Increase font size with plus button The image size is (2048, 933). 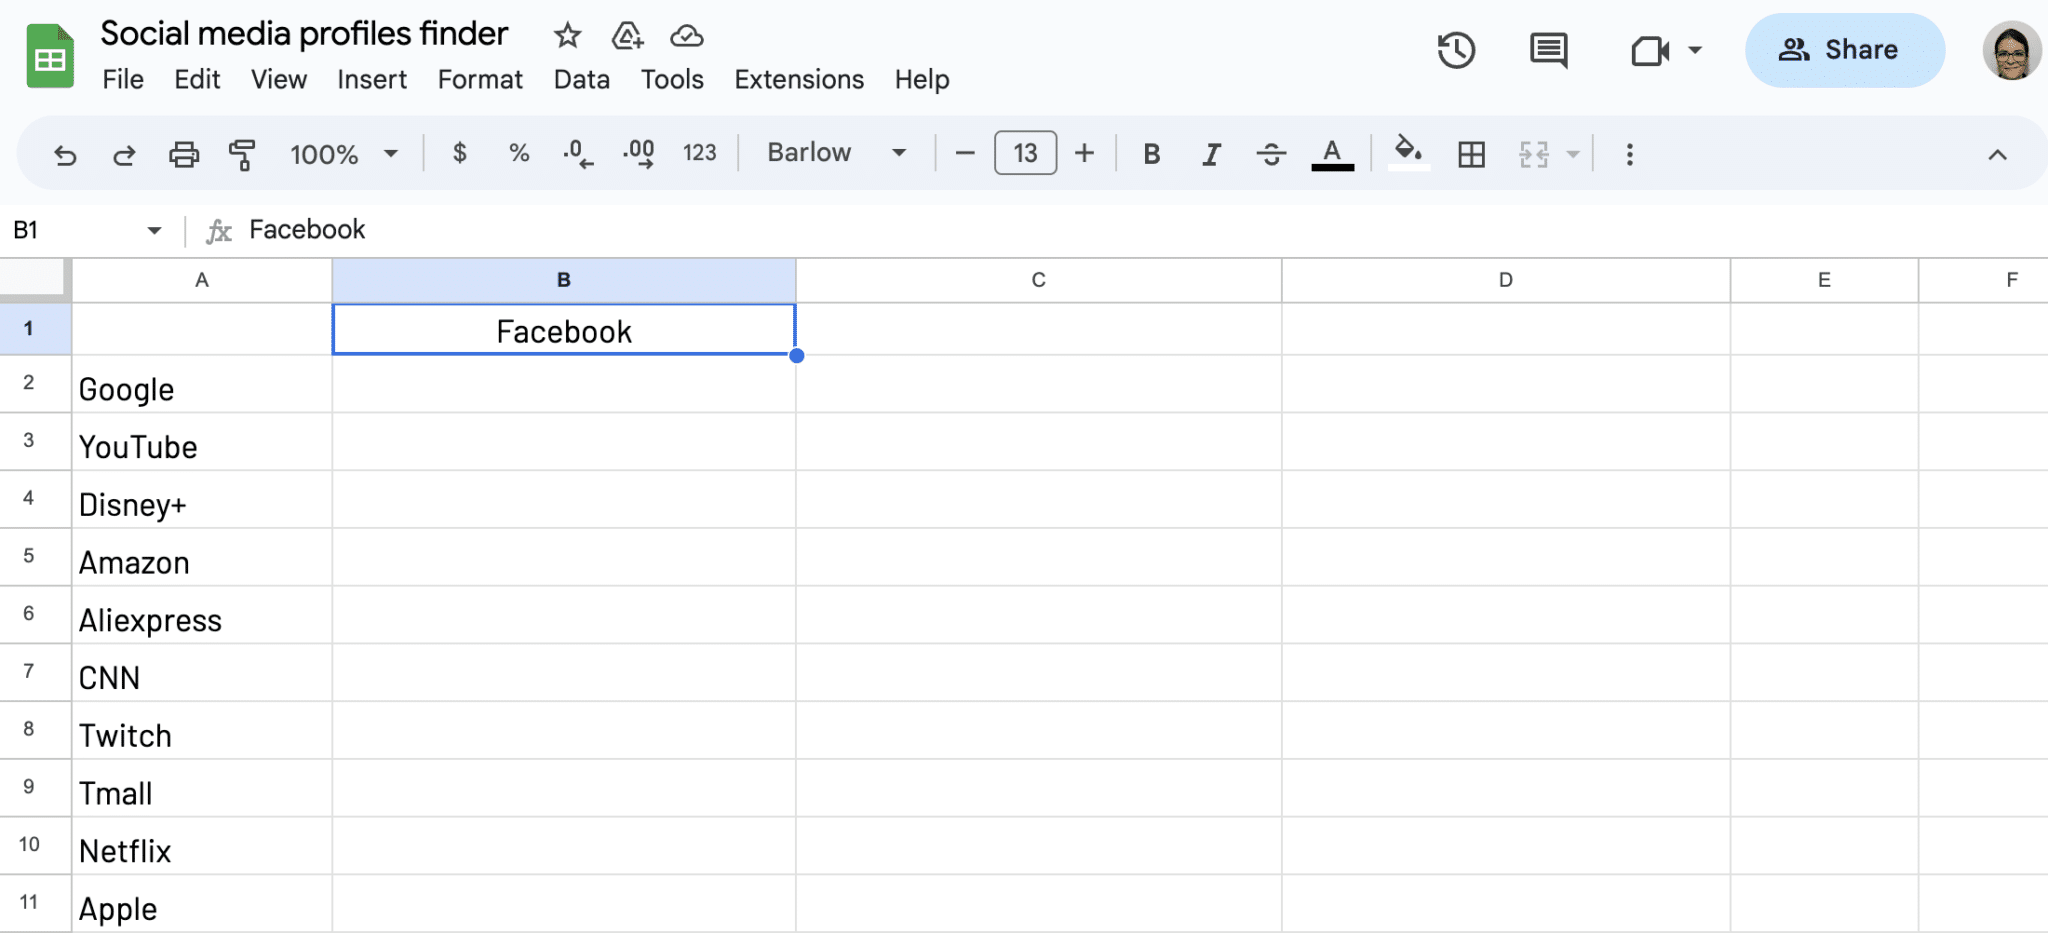coord(1084,154)
